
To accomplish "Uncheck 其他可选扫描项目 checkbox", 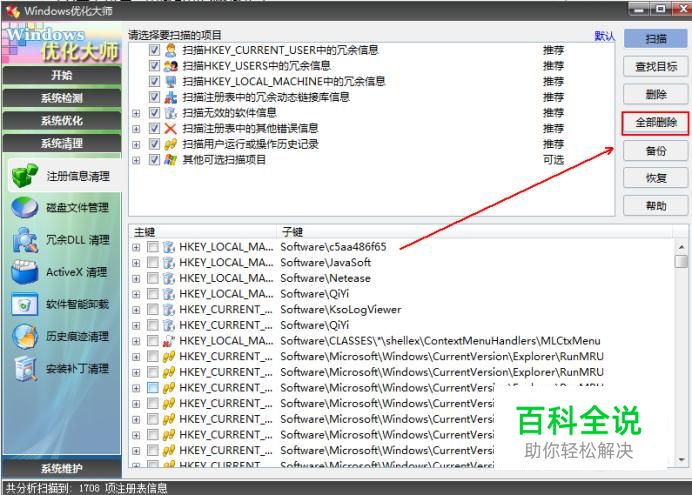I will pos(154,160).
